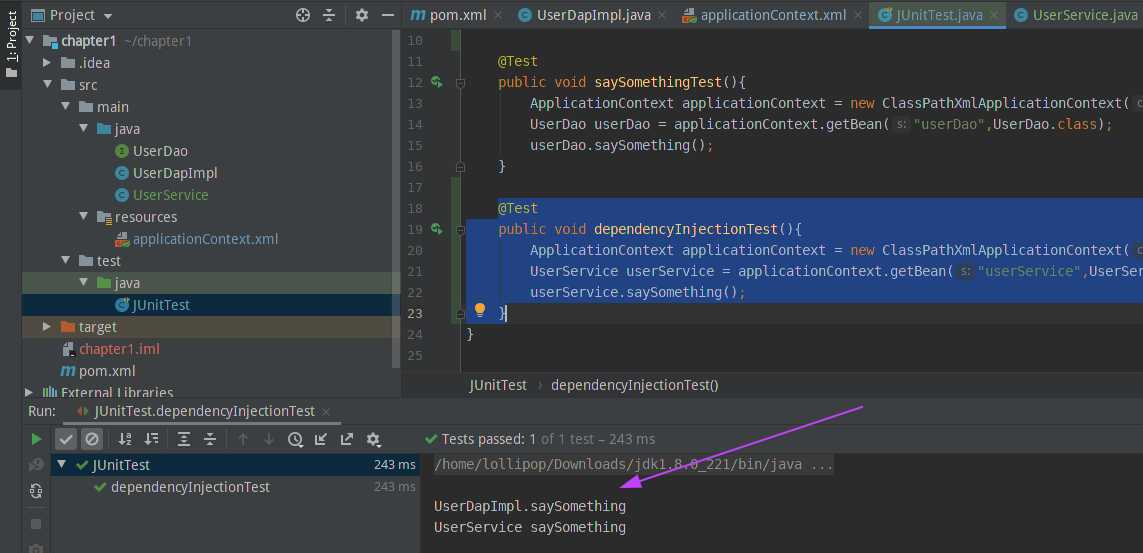The height and width of the screenshot is (553, 1143).
Task: Close the JUnitTest.java tab
Action: [996, 15]
